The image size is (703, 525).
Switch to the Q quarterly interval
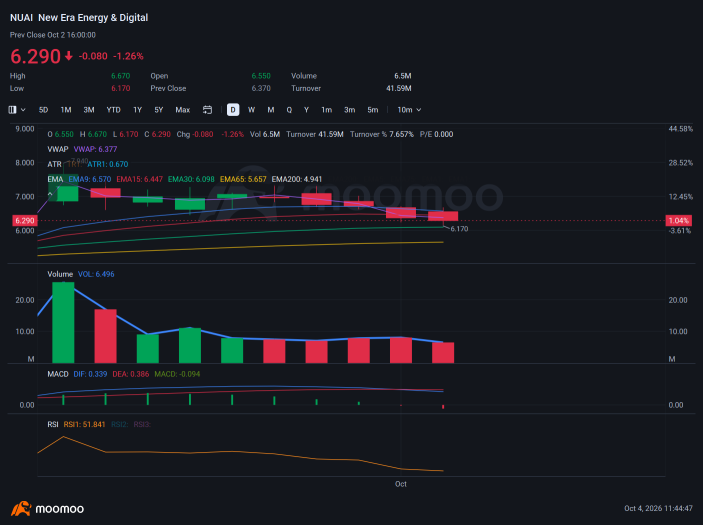click(x=289, y=110)
